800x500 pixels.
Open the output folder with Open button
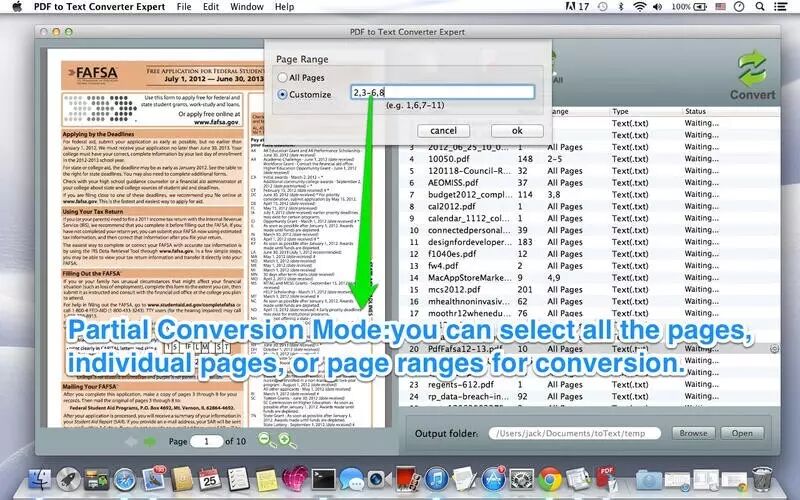click(742, 433)
